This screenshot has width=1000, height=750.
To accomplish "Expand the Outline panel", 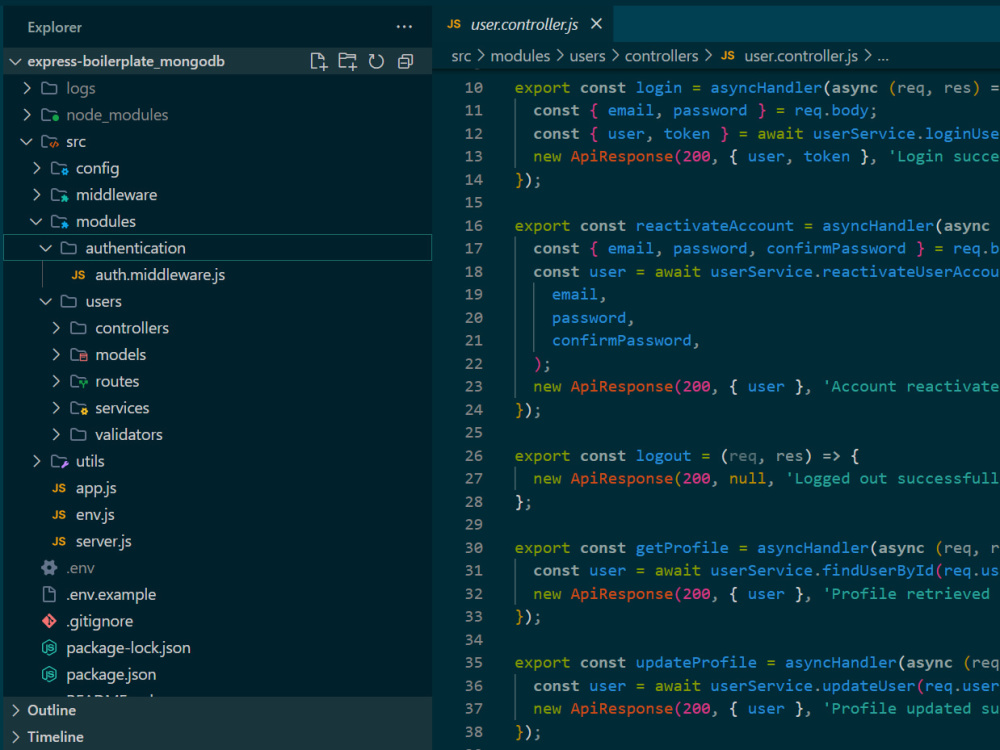I will click(16, 710).
